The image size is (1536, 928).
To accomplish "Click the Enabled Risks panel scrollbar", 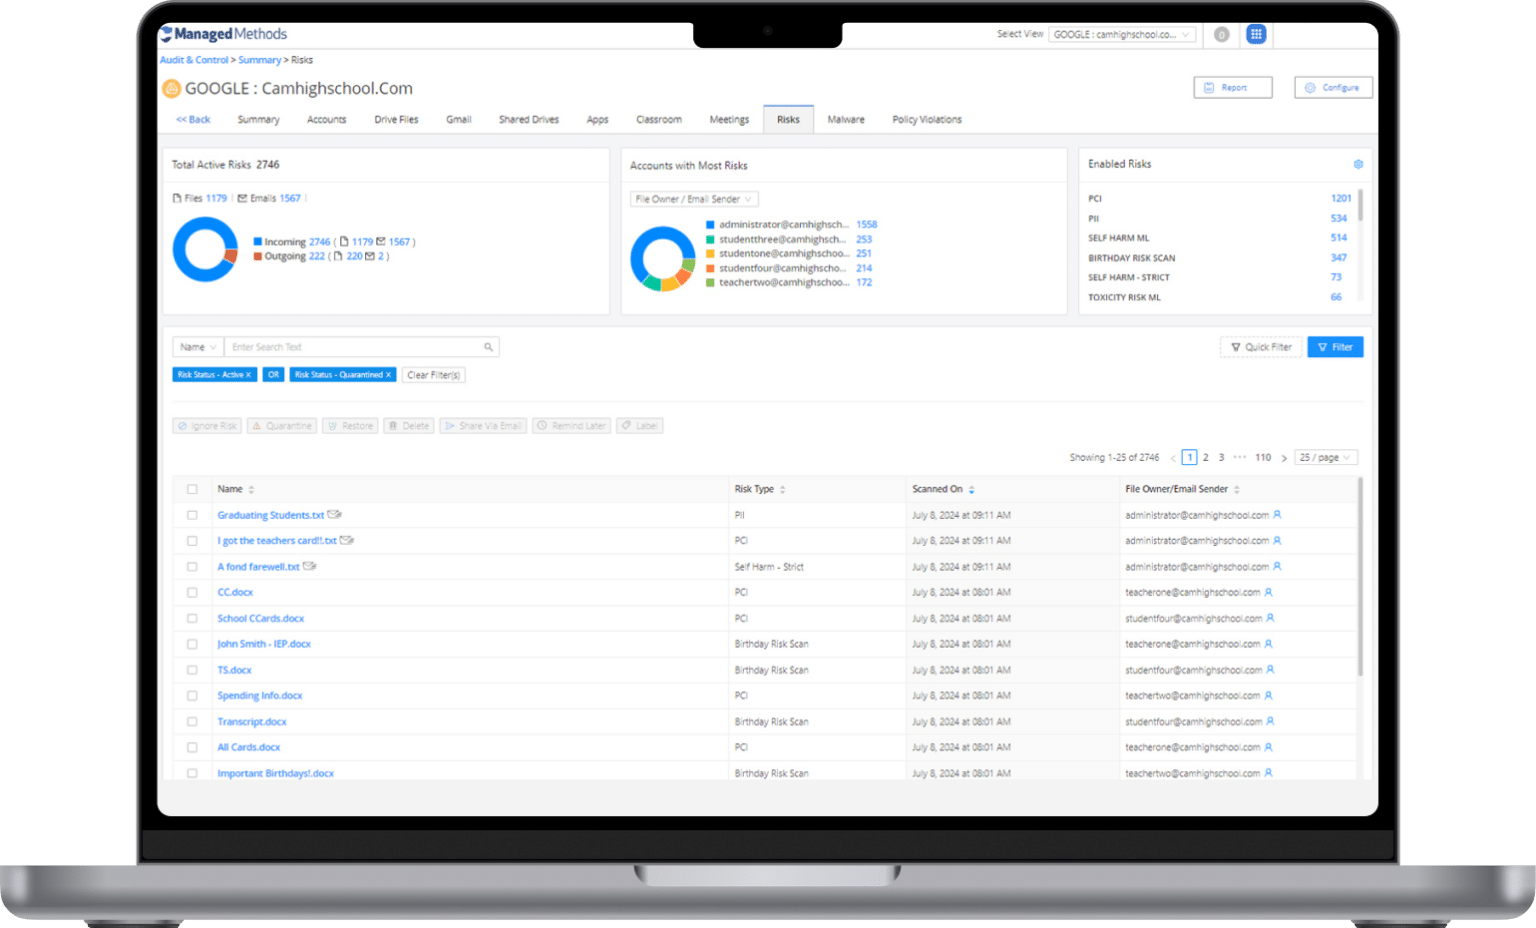I will (1361, 206).
